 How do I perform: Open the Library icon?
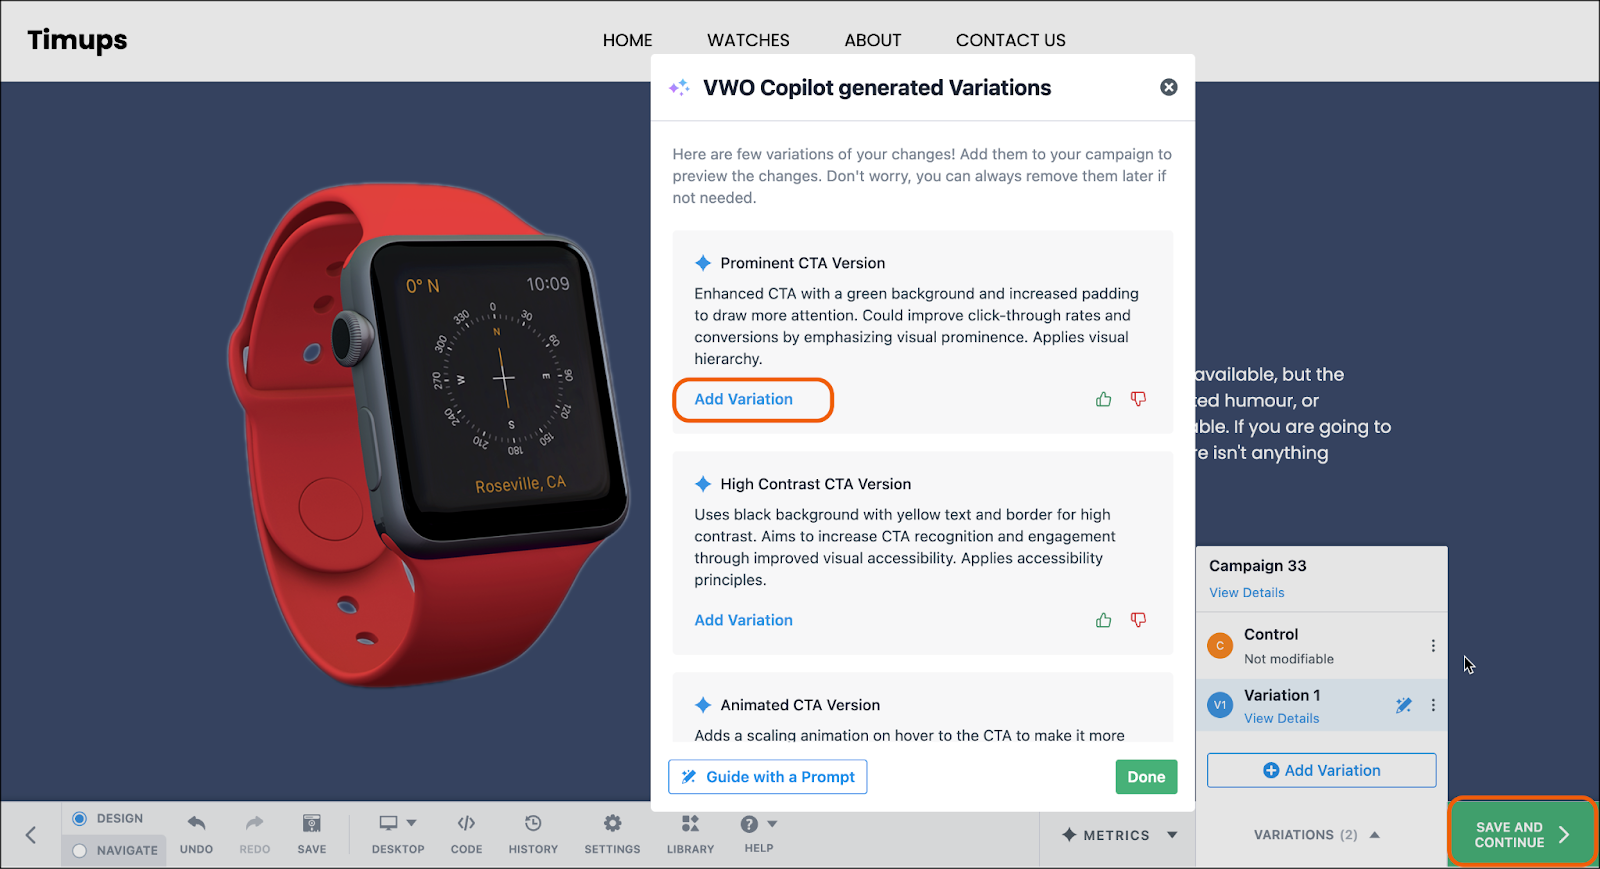point(690,823)
